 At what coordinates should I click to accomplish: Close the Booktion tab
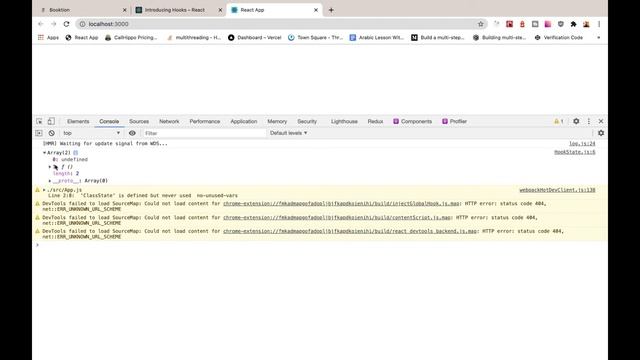tap(124, 10)
